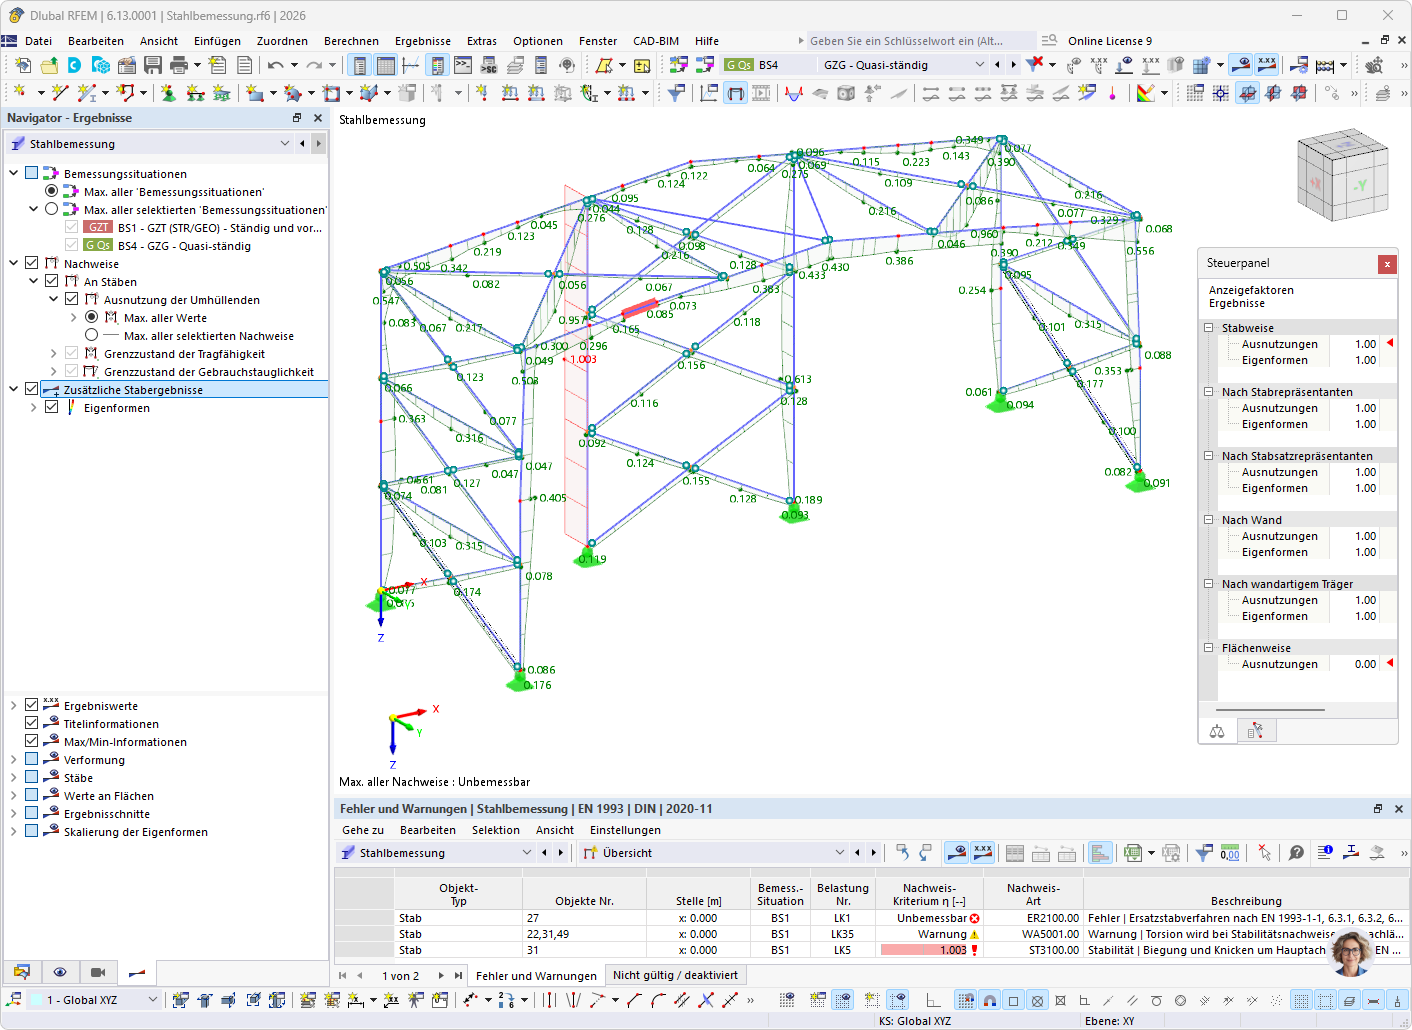The height and width of the screenshot is (1030, 1412).
Task: Click the clear-filter funnel with red X
Action: 1035,65
